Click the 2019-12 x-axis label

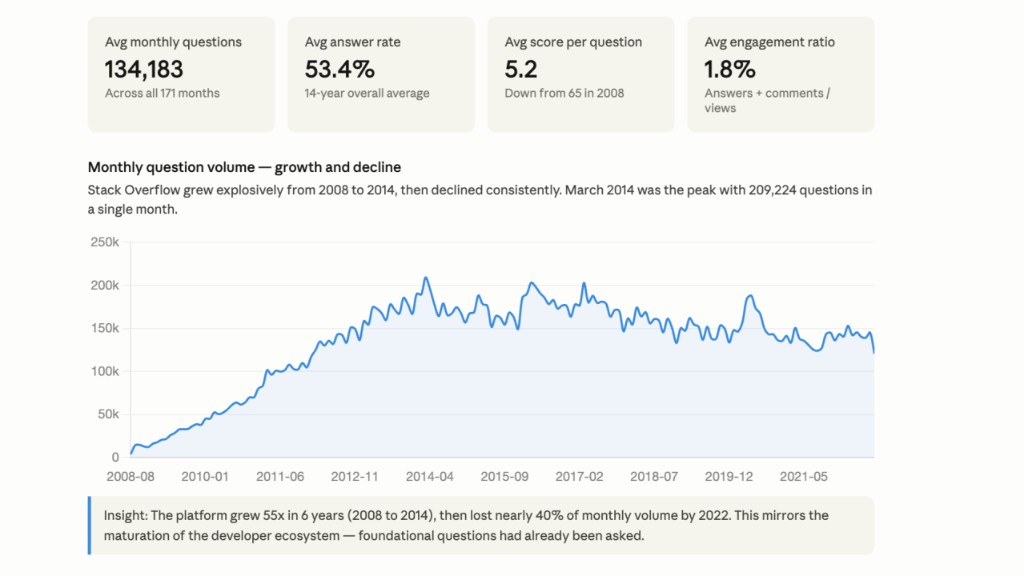click(729, 477)
